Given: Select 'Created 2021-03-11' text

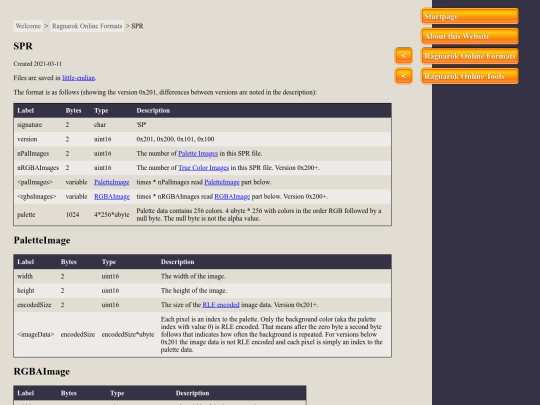Looking at the screenshot, I should coord(38,64).
